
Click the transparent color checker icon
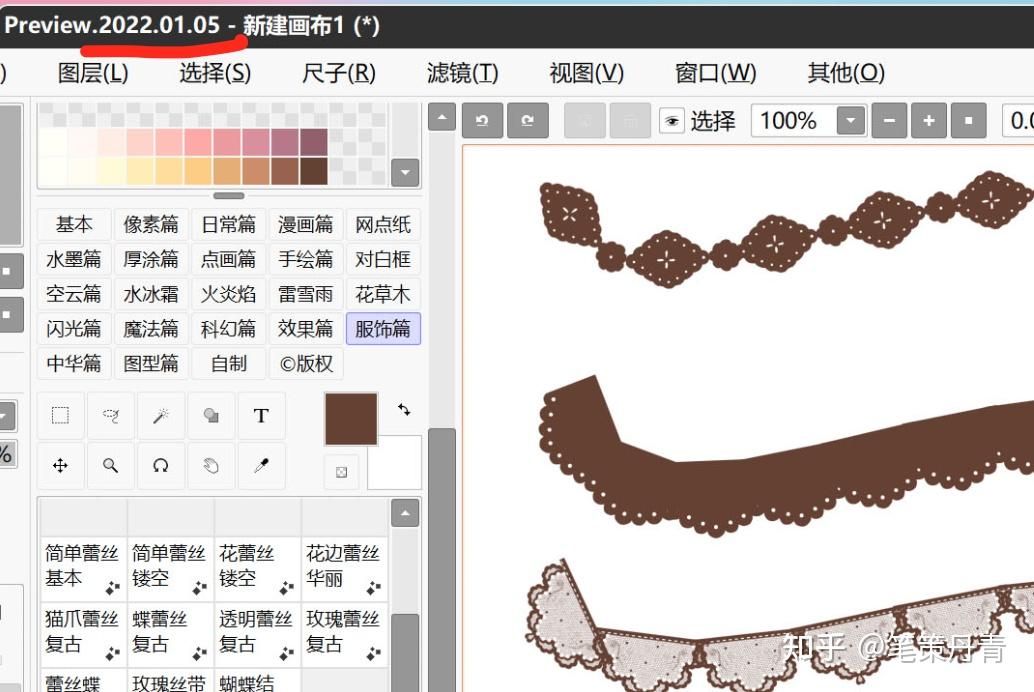click(342, 472)
